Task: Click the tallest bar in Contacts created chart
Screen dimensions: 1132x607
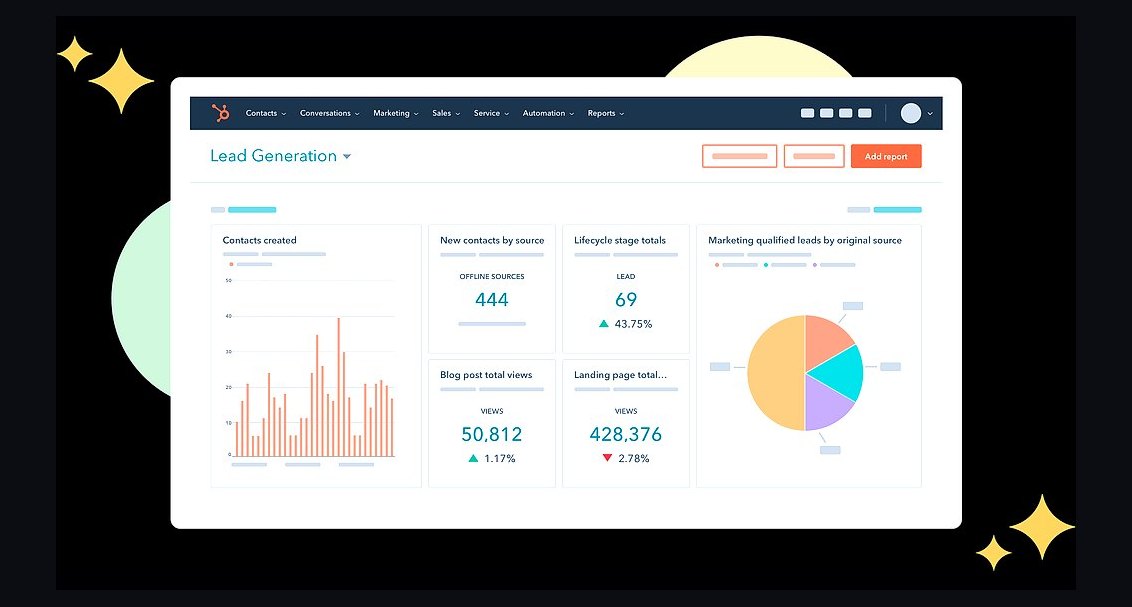Action: point(339,387)
